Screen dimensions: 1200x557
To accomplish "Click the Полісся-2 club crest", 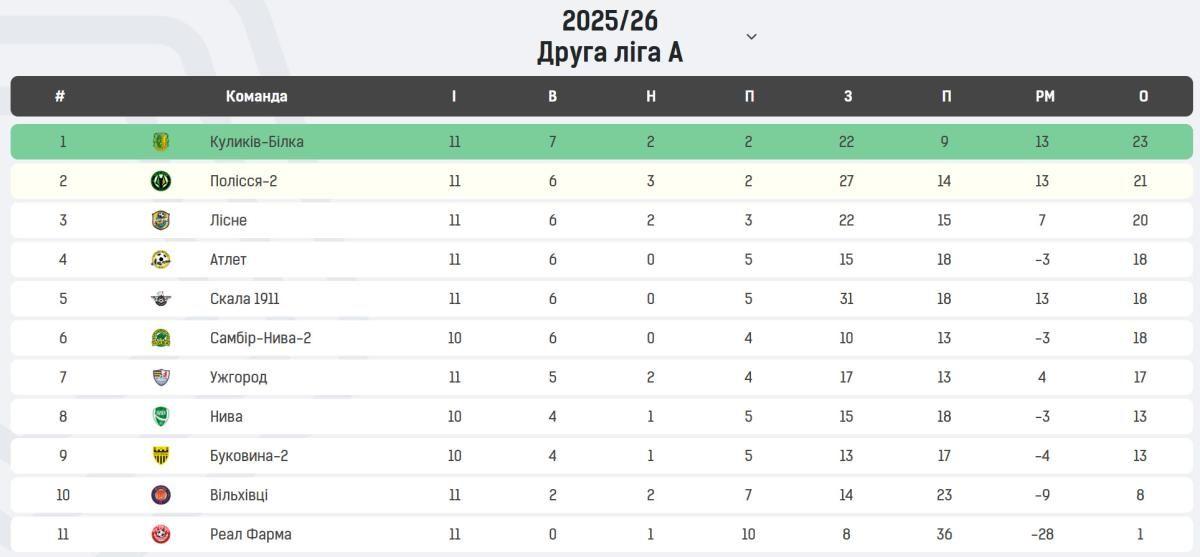I will 161,181.
